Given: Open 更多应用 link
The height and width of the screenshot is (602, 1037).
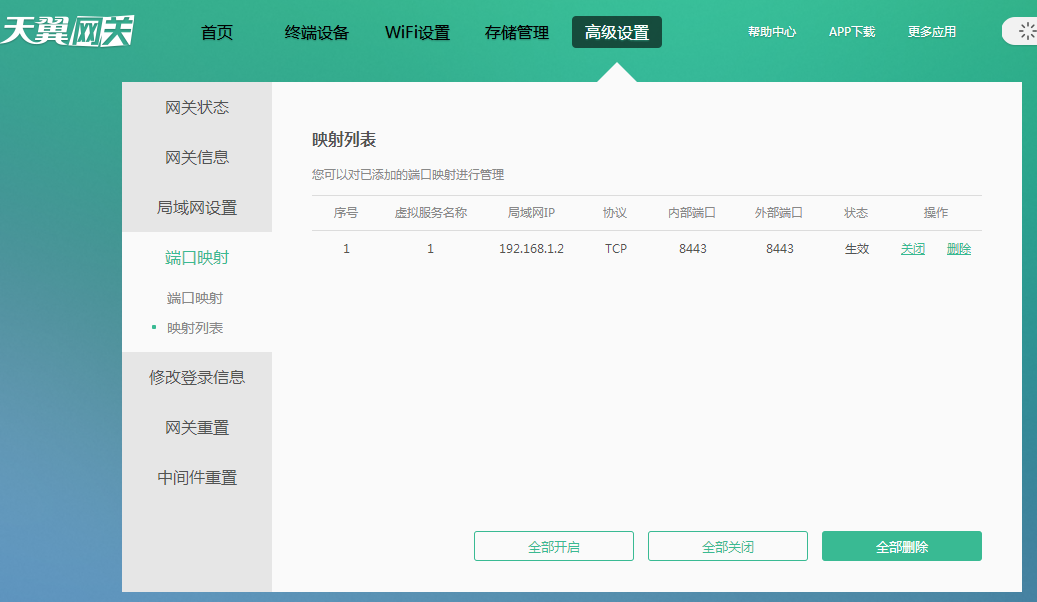Looking at the screenshot, I should coord(932,32).
